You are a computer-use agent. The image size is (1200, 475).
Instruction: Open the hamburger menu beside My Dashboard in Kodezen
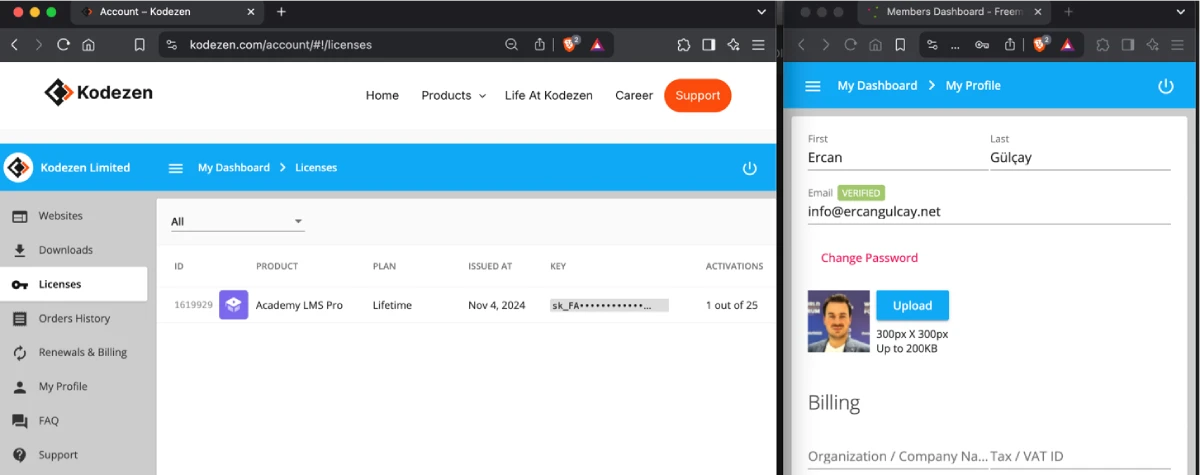[x=176, y=168]
